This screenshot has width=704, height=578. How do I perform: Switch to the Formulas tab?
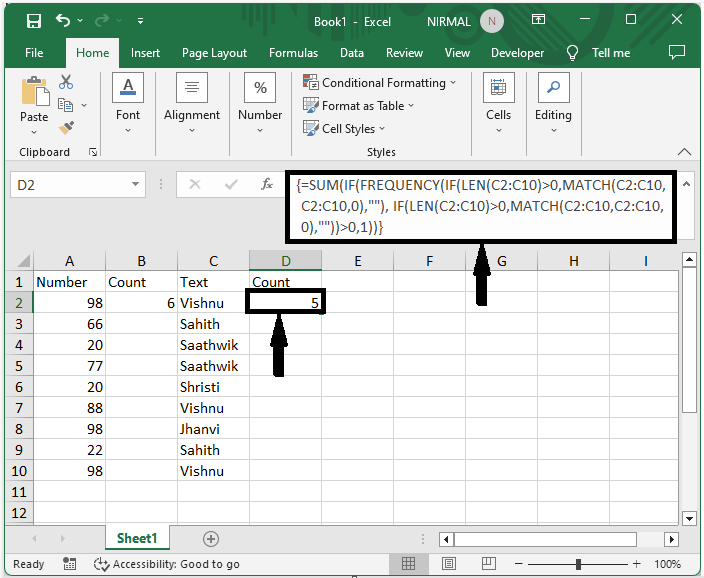pyautogui.click(x=293, y=53)
